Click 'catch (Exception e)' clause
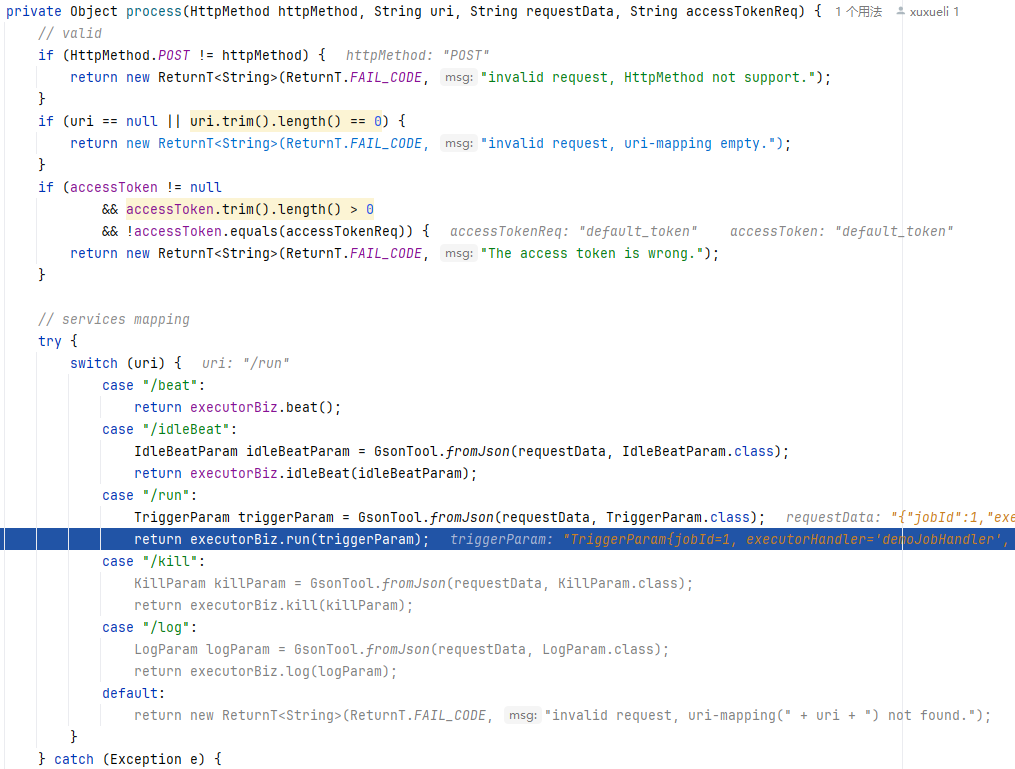Screen dimensions: 1015x769 pyautogui.click(x=129, y=759)
